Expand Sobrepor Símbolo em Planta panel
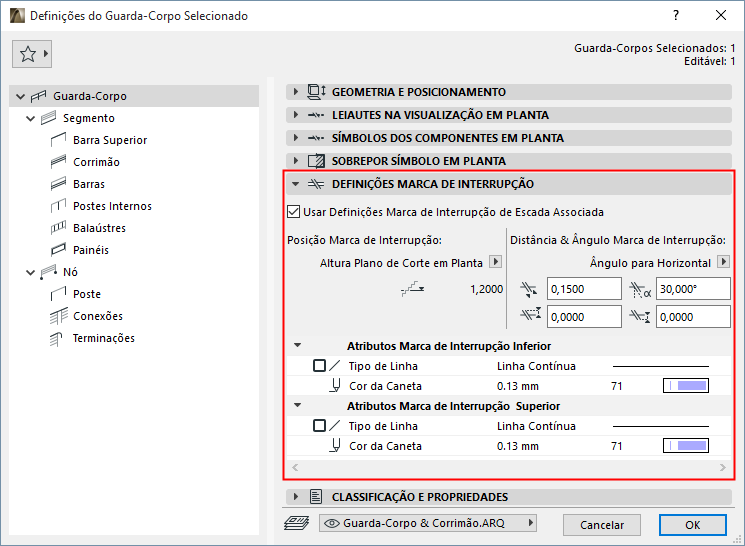Viewport: 745px width, 546px height. (x=296, y=161)
